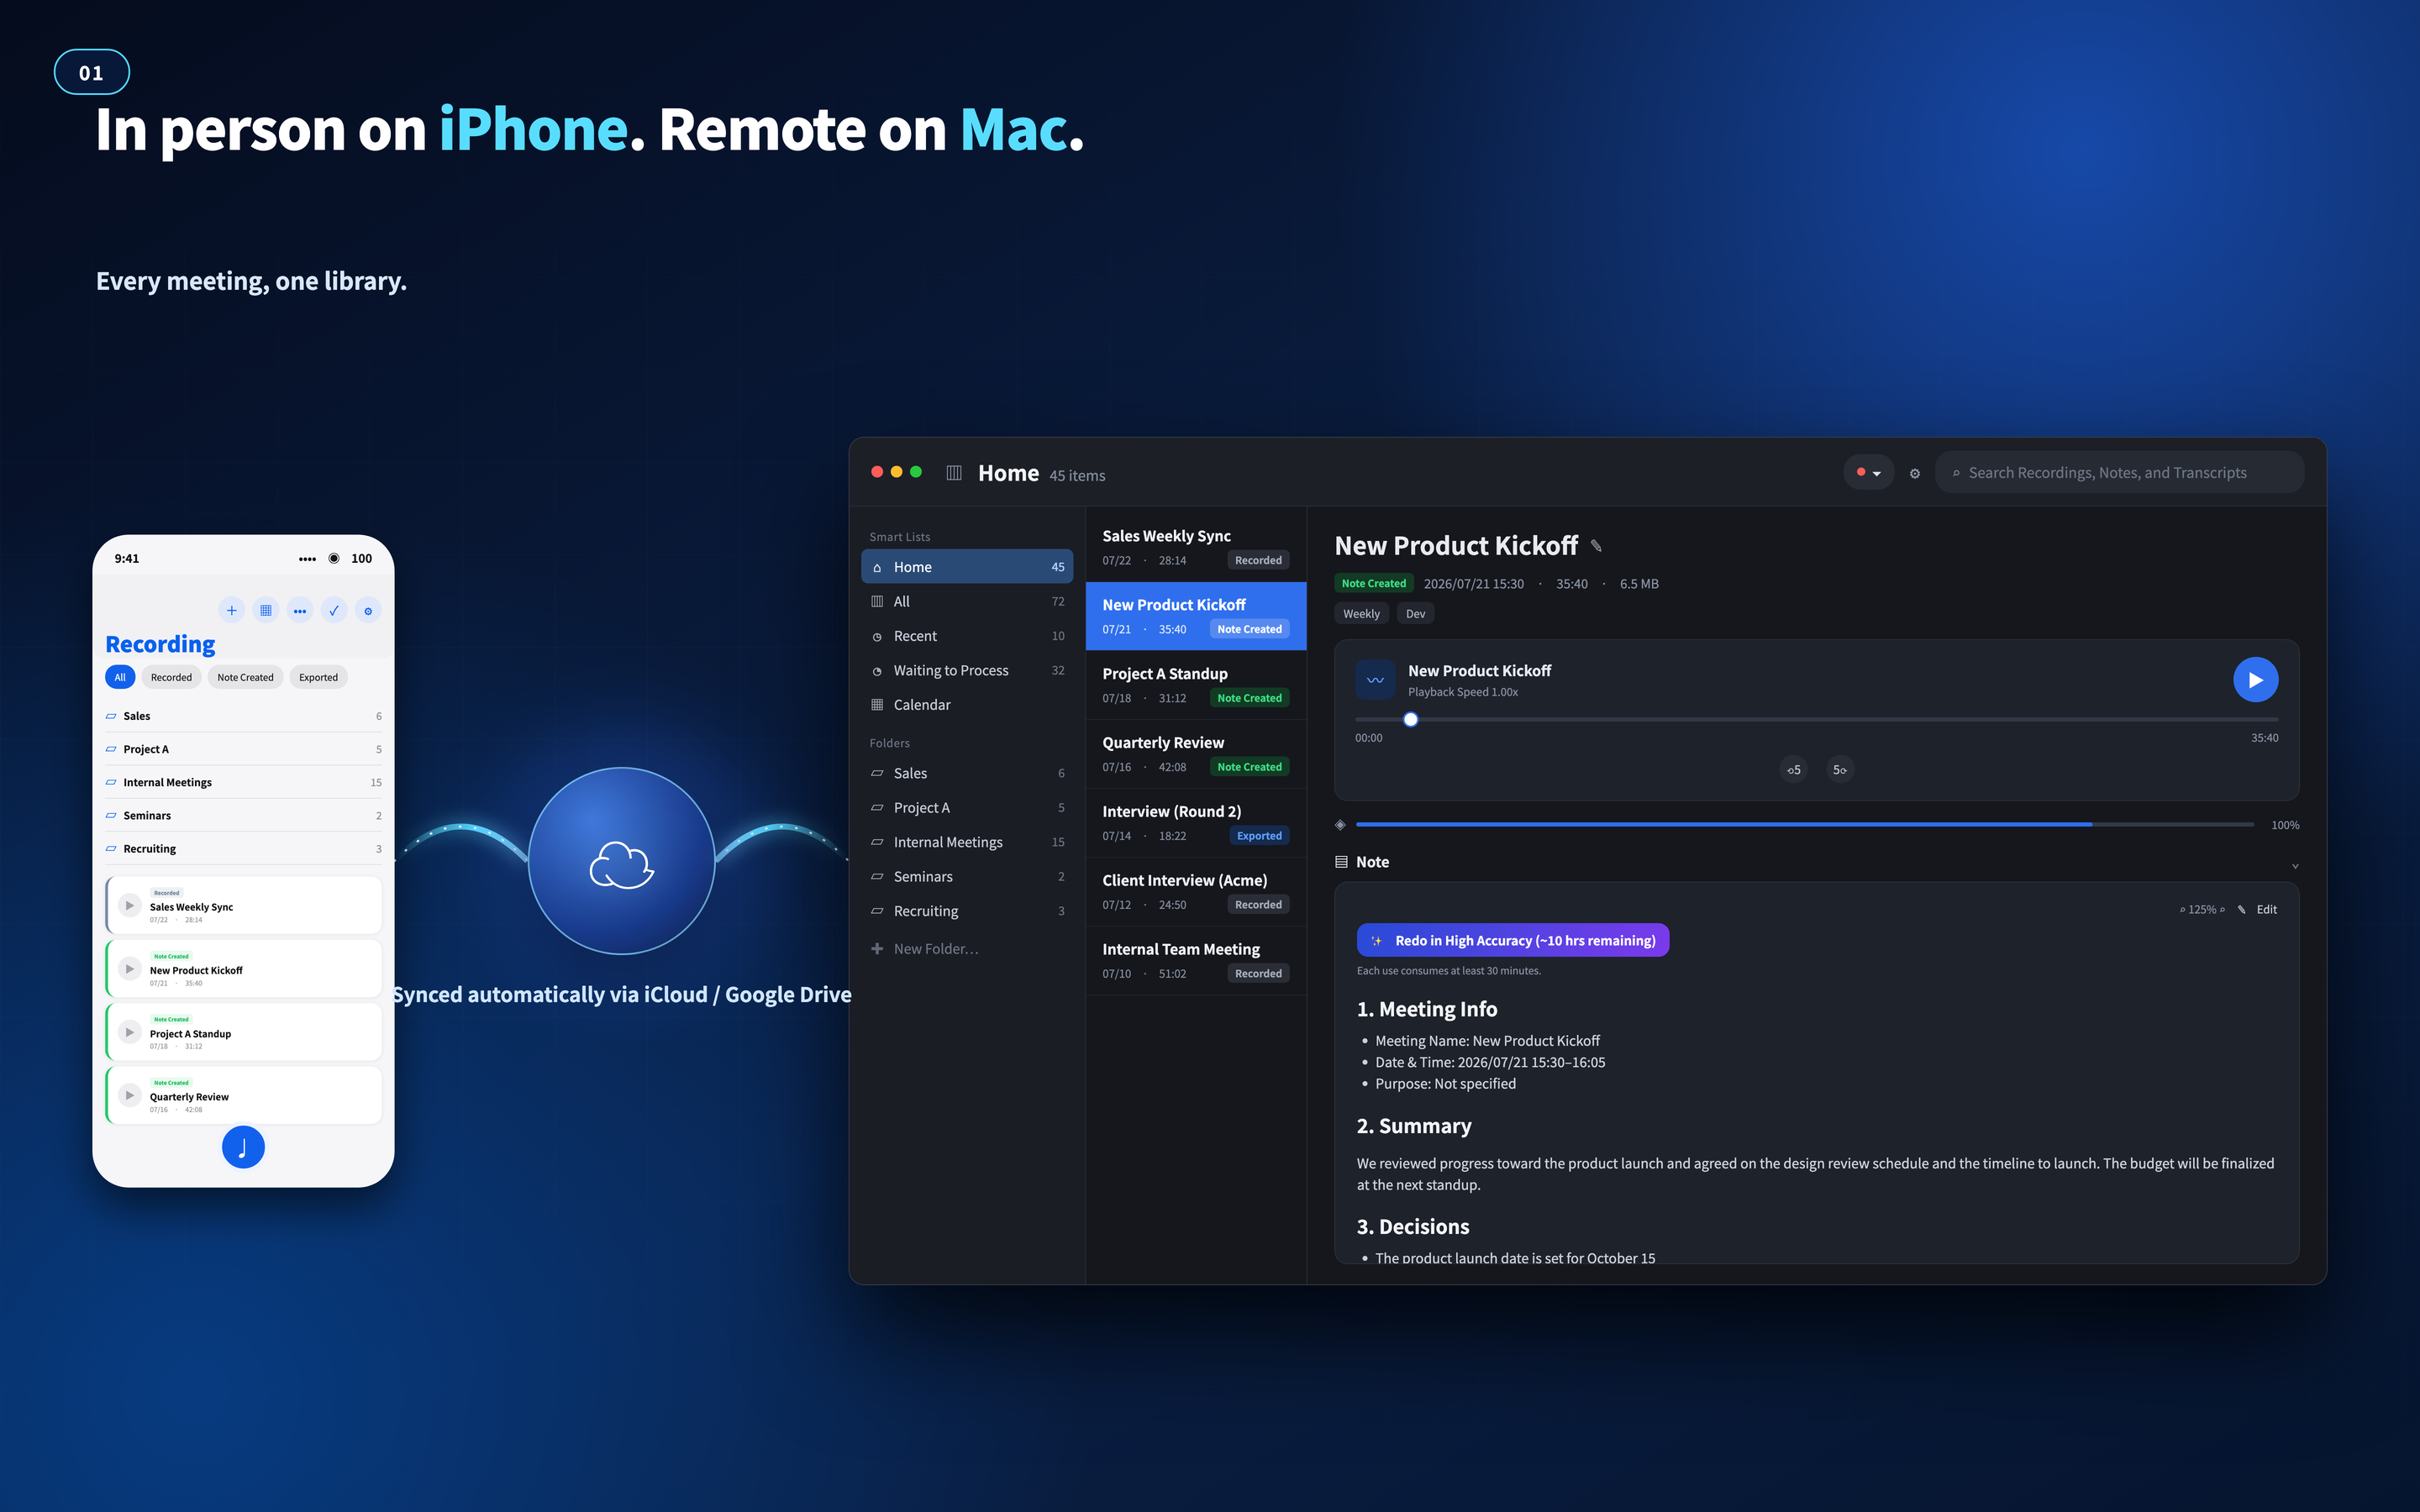Viewport: 2420px width, 1512px height.
Task: Open the Recruiting folder on the phone
Action: [x=243, y=849]
